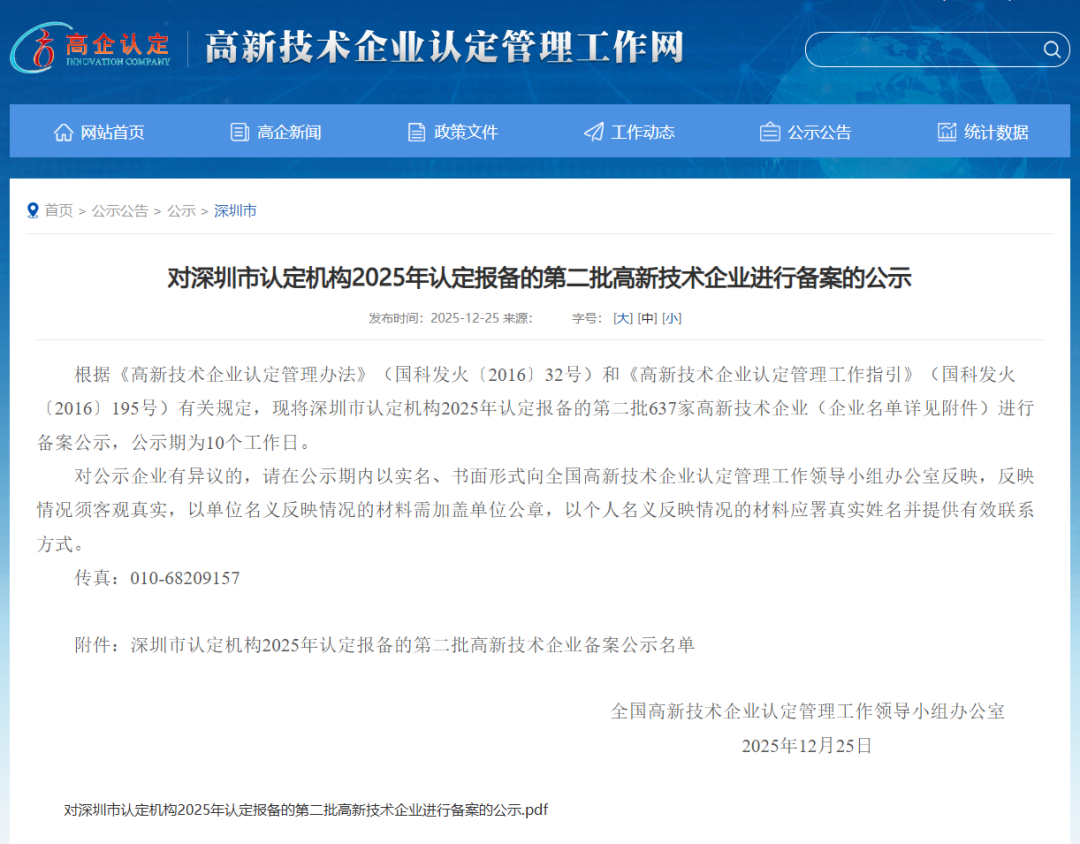Download the attached 公示 PDF file
Image resolution: width=1080 pixels, height=844 pixels.
(305, 810)
